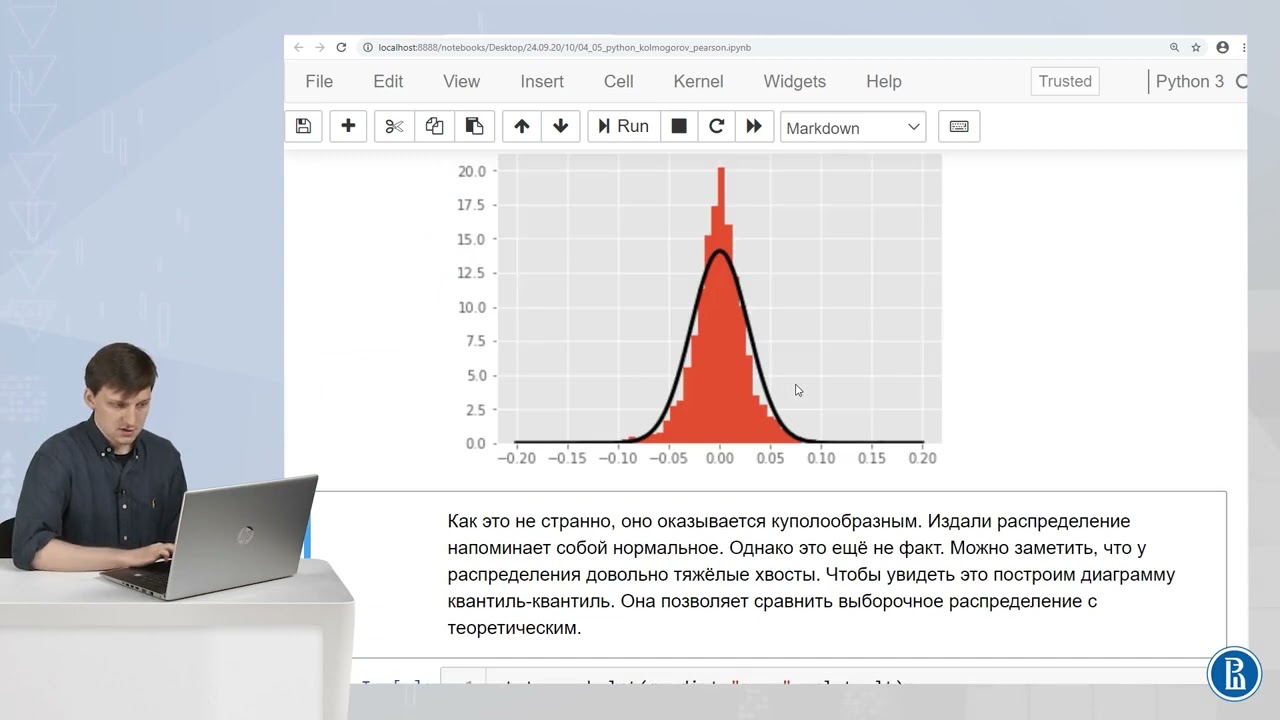Open the Cell menu
Screen dimensions: 1280x720
pos(619,81)
